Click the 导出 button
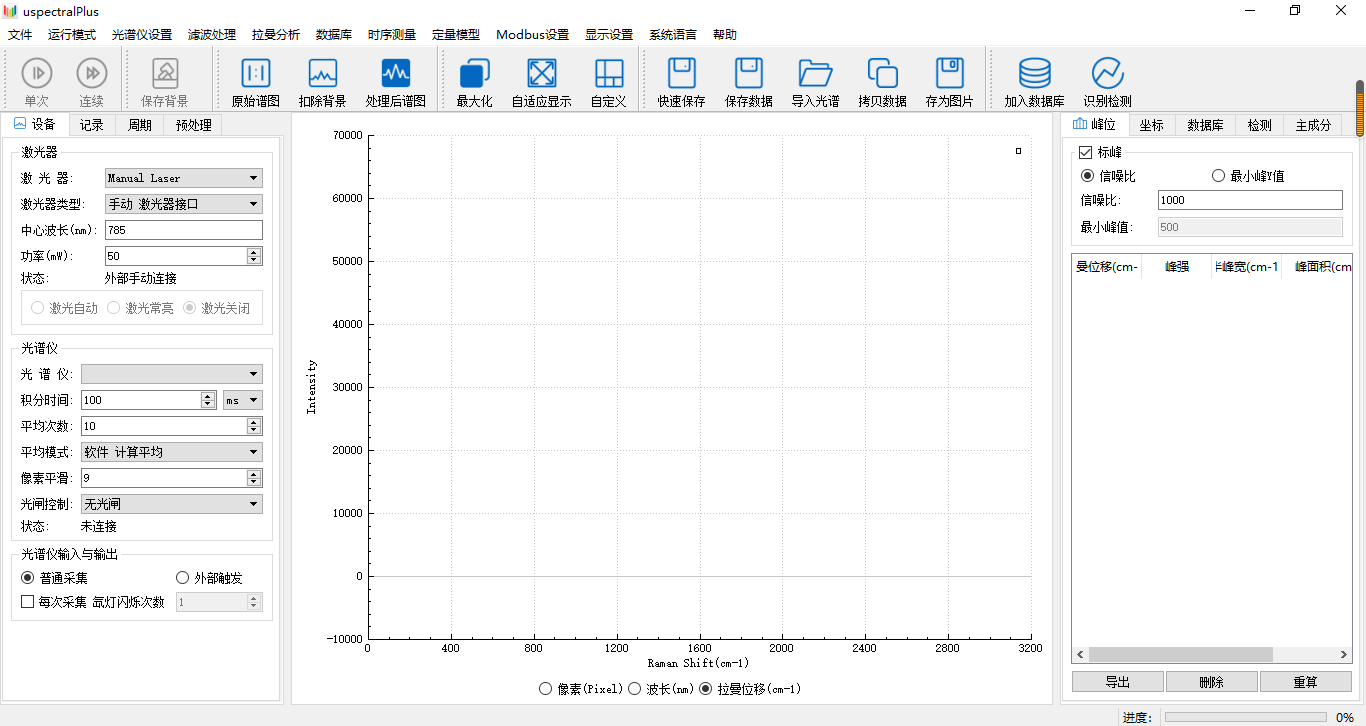Viewport: 1366px width, 726px height. (x=1117, y=682)
